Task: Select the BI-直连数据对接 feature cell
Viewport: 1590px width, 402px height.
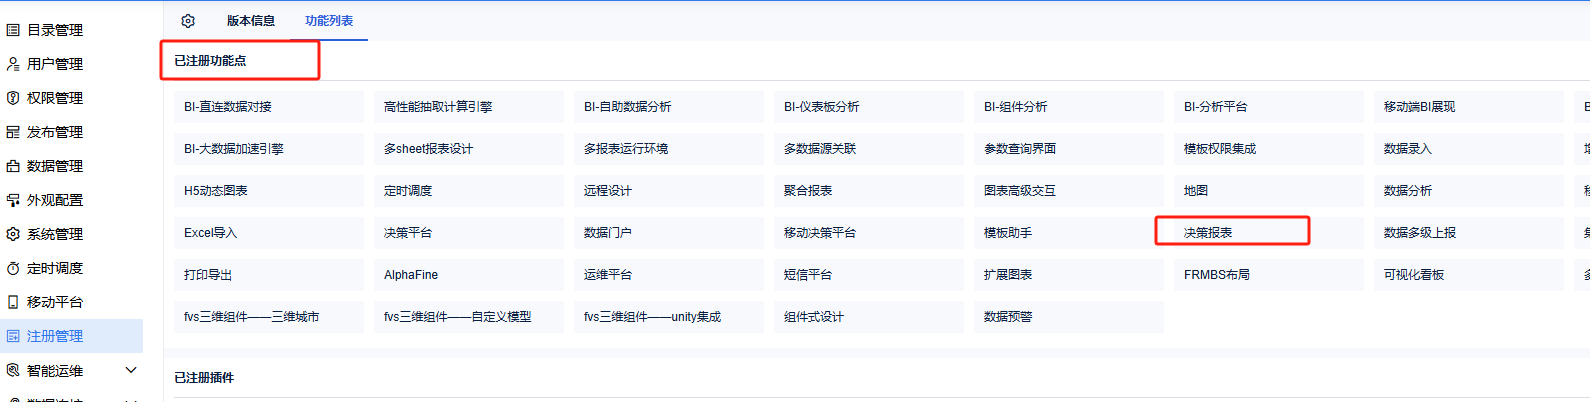Action: tap(269, 107)
